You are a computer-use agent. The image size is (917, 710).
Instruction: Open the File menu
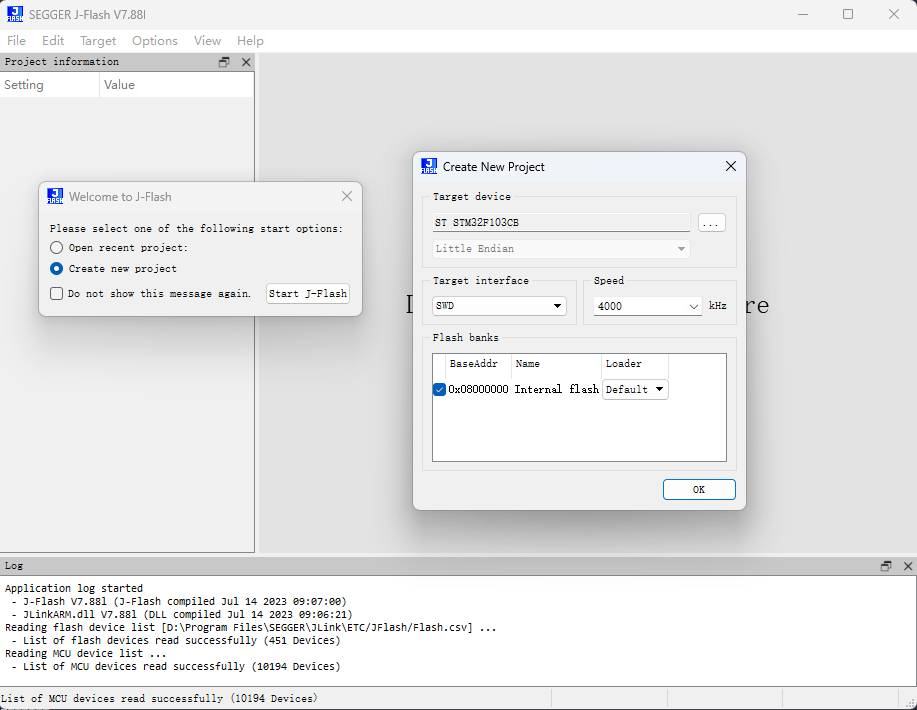pyautogui.click(x=16, y=41)
